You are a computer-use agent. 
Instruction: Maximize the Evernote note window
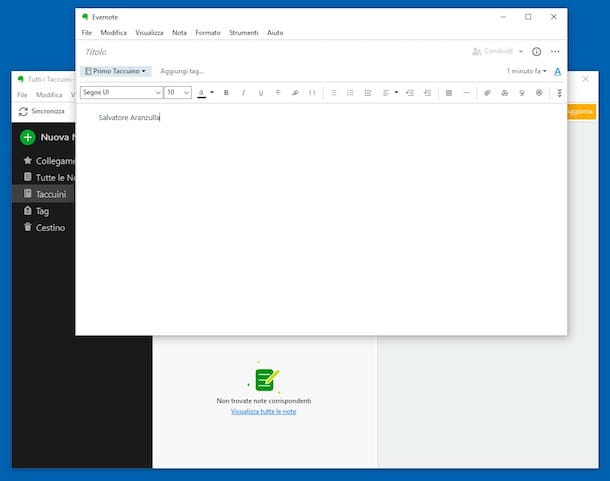[x=528, y=17]
